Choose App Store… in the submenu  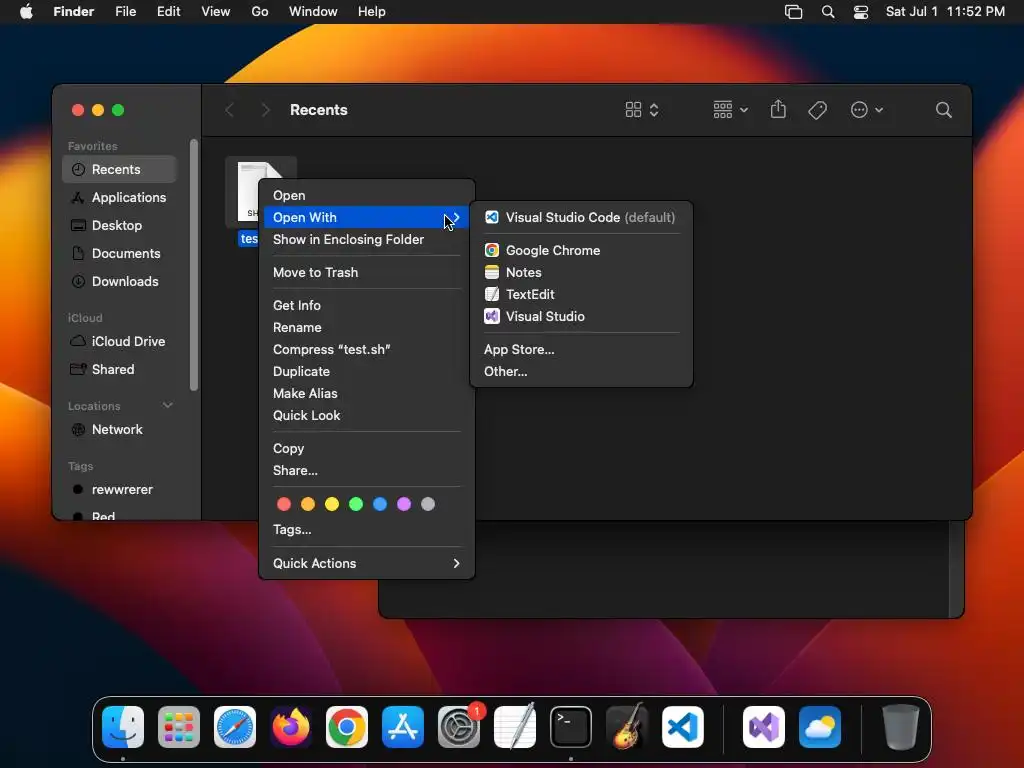(581, 349)
